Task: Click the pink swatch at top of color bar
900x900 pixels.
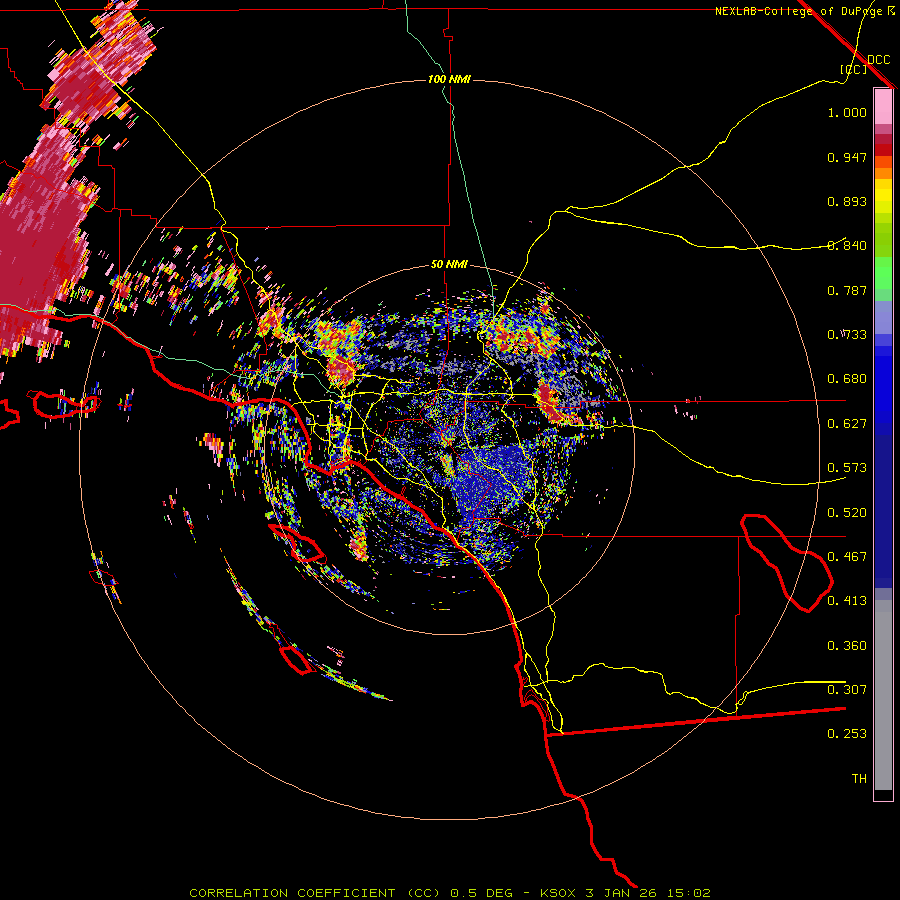Action: (883, 107)
